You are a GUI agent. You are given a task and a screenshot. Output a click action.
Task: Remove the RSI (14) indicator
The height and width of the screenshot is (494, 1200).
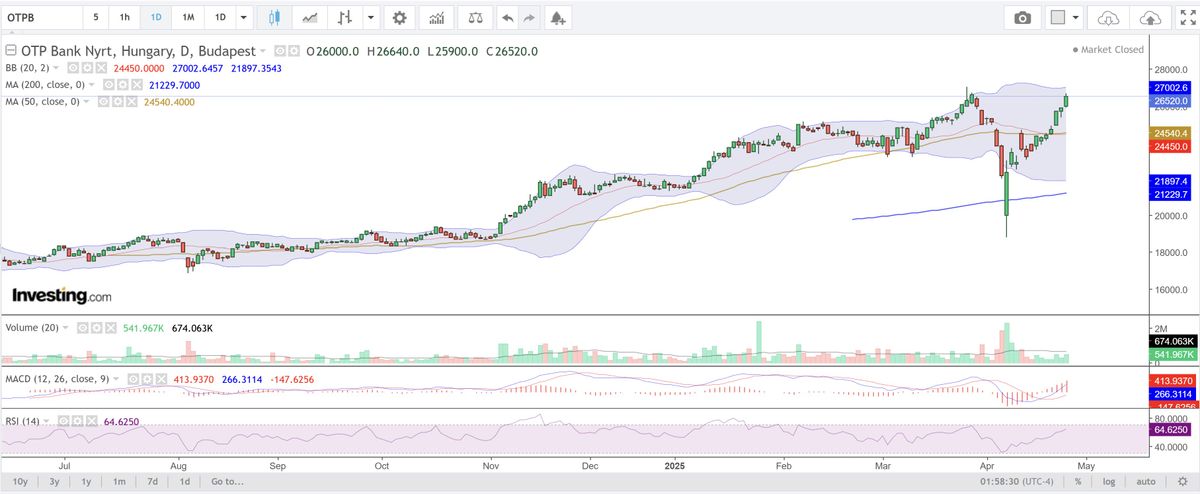(x=91, y=421)
